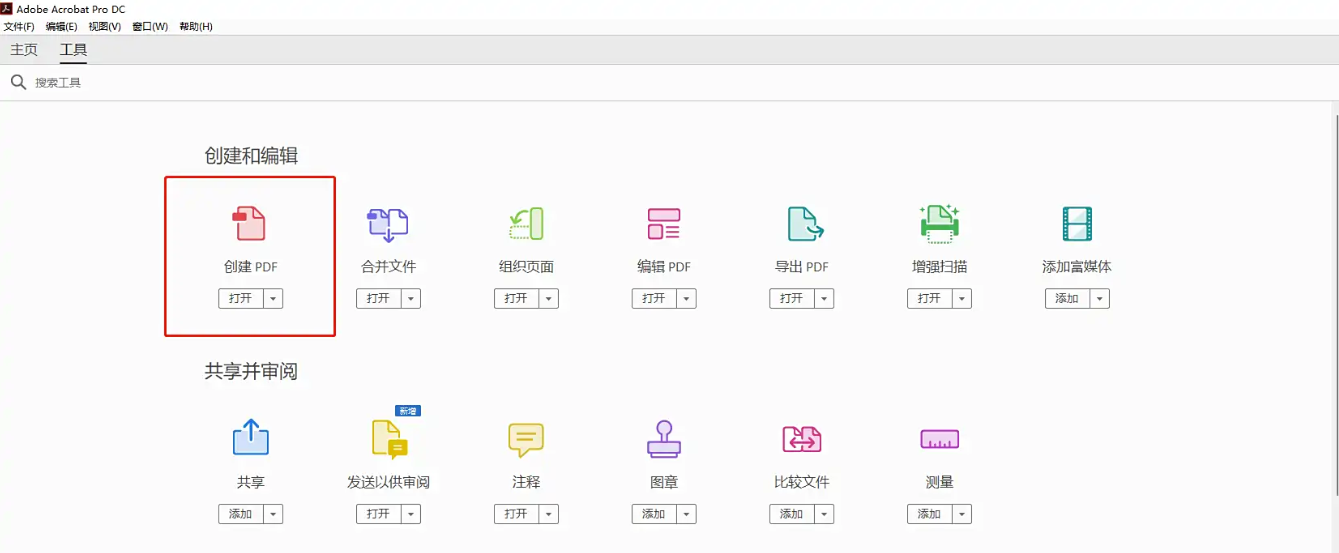Click 打开 button under 增强扫描
1339x553 pixels.
click(x=931, y=299)
